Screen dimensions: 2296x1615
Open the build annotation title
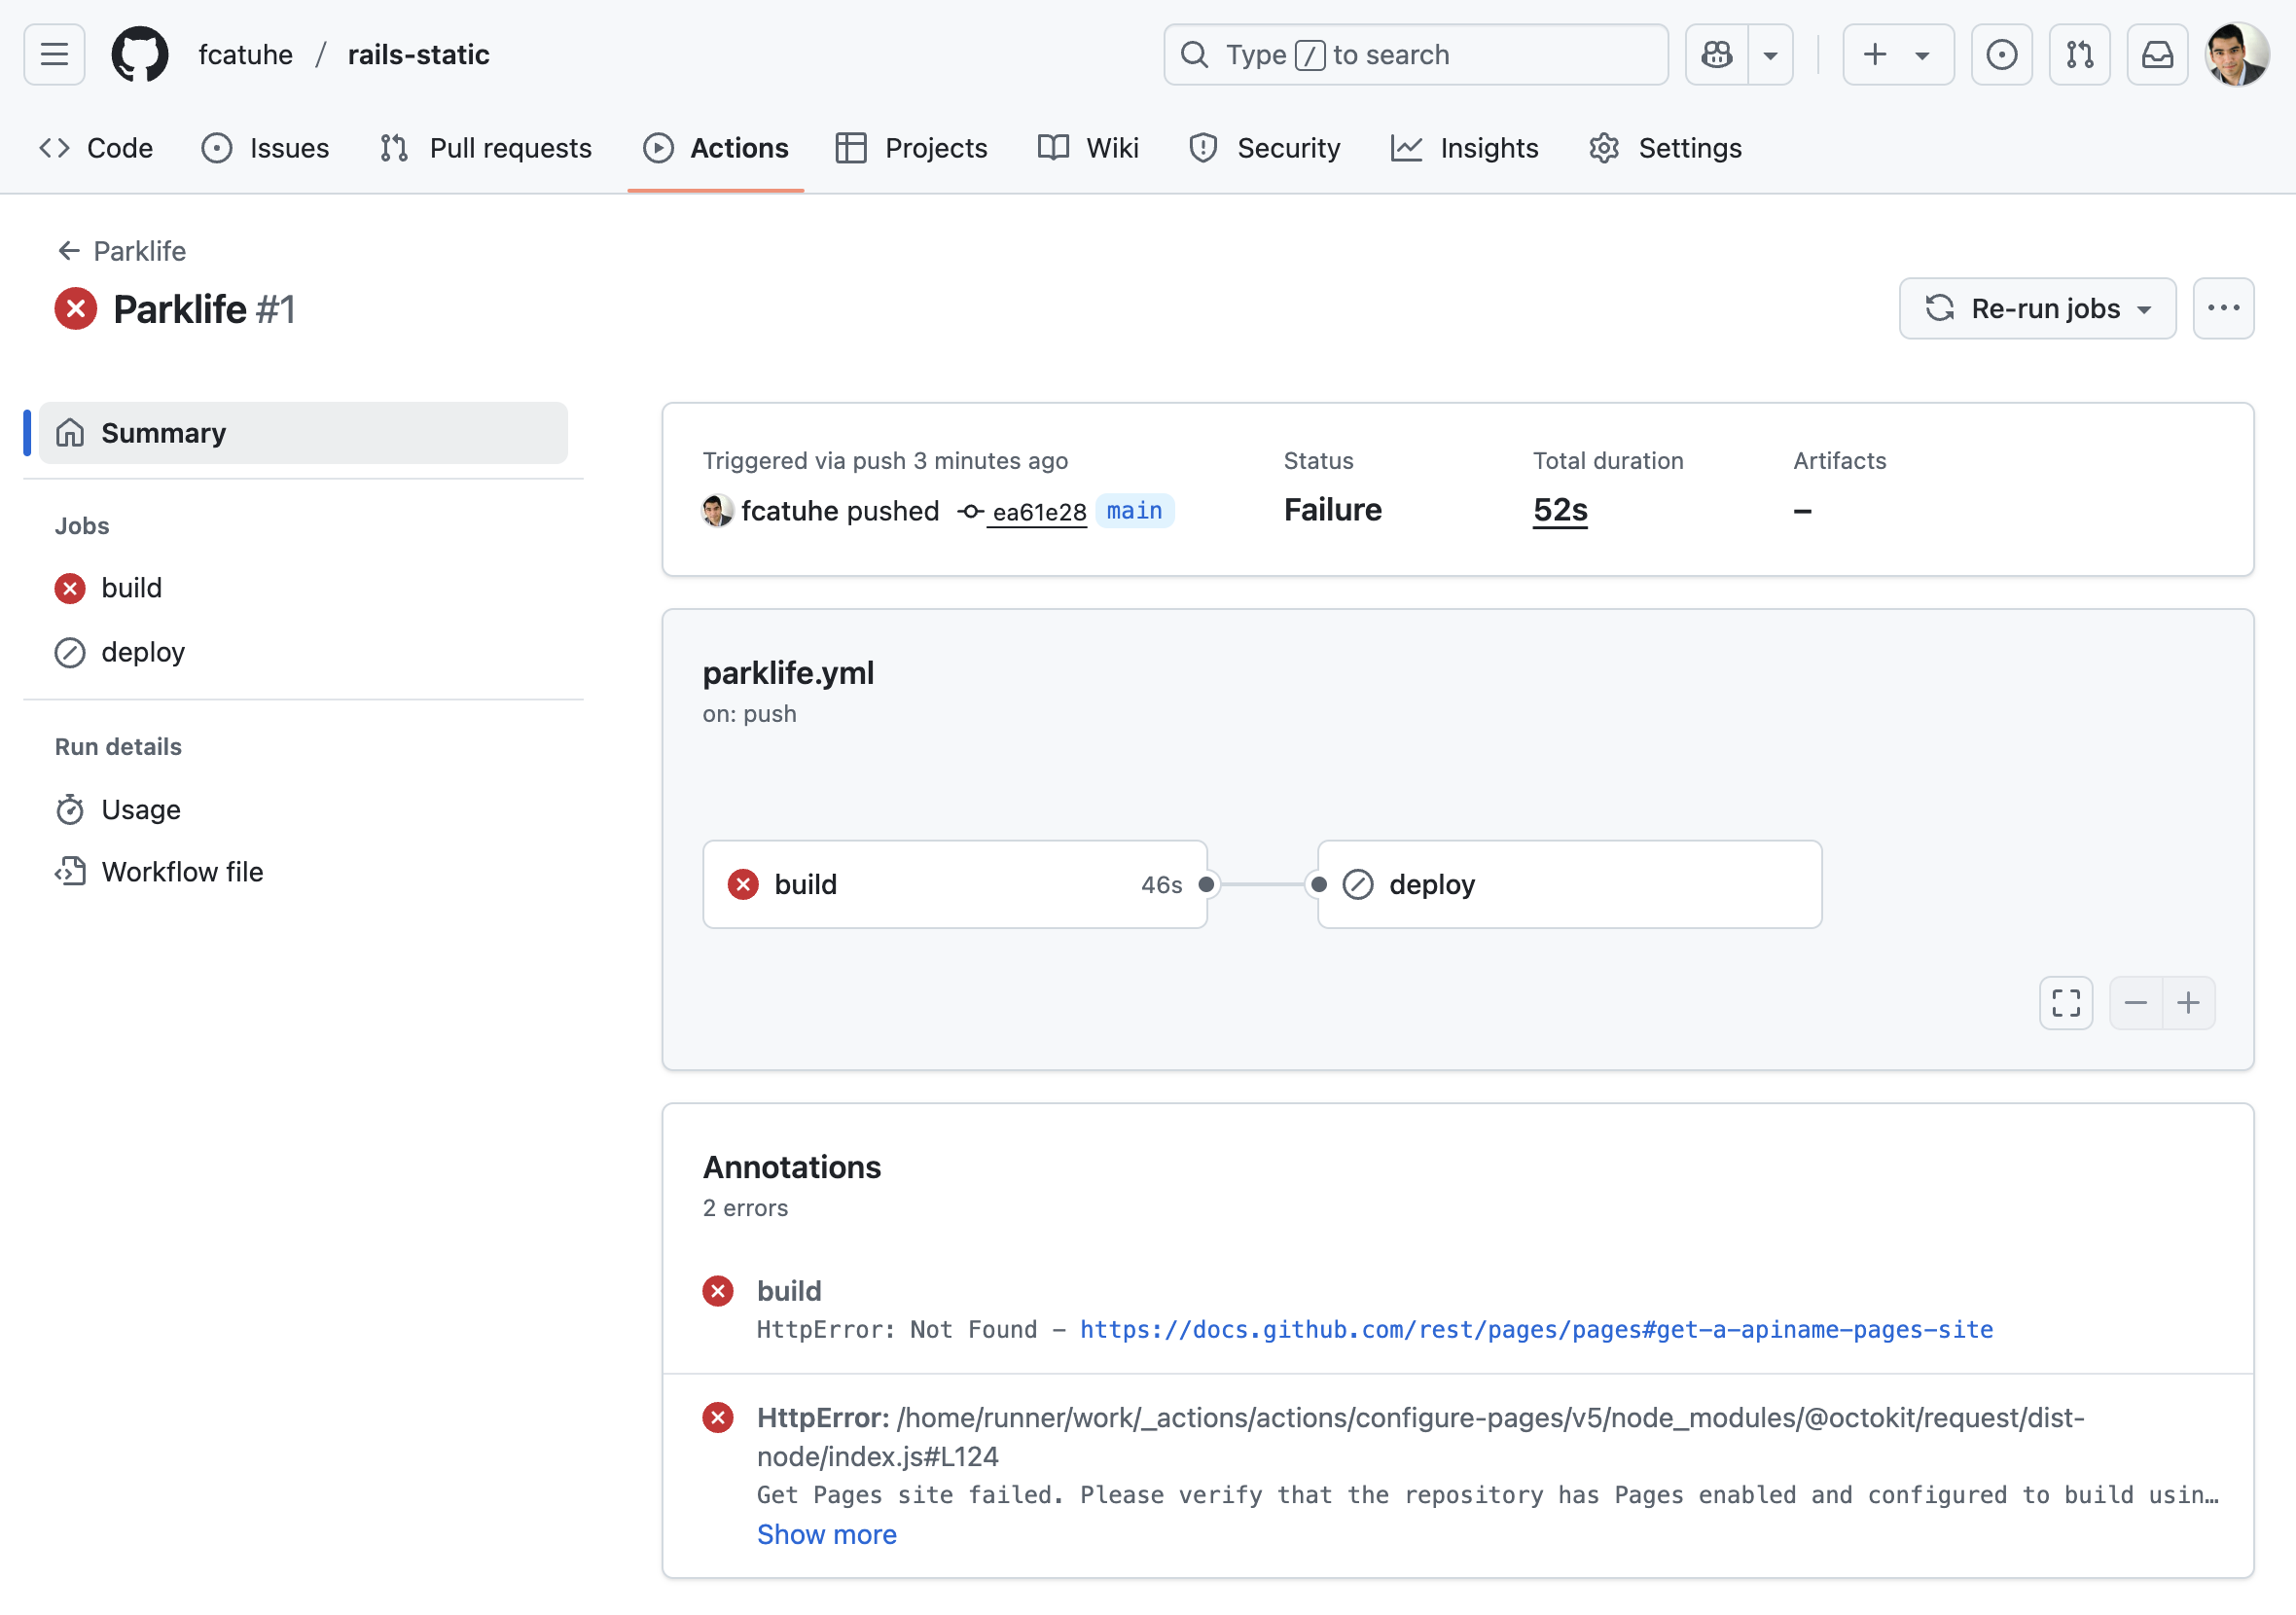pyautogui.click(x=789, y=1291)
